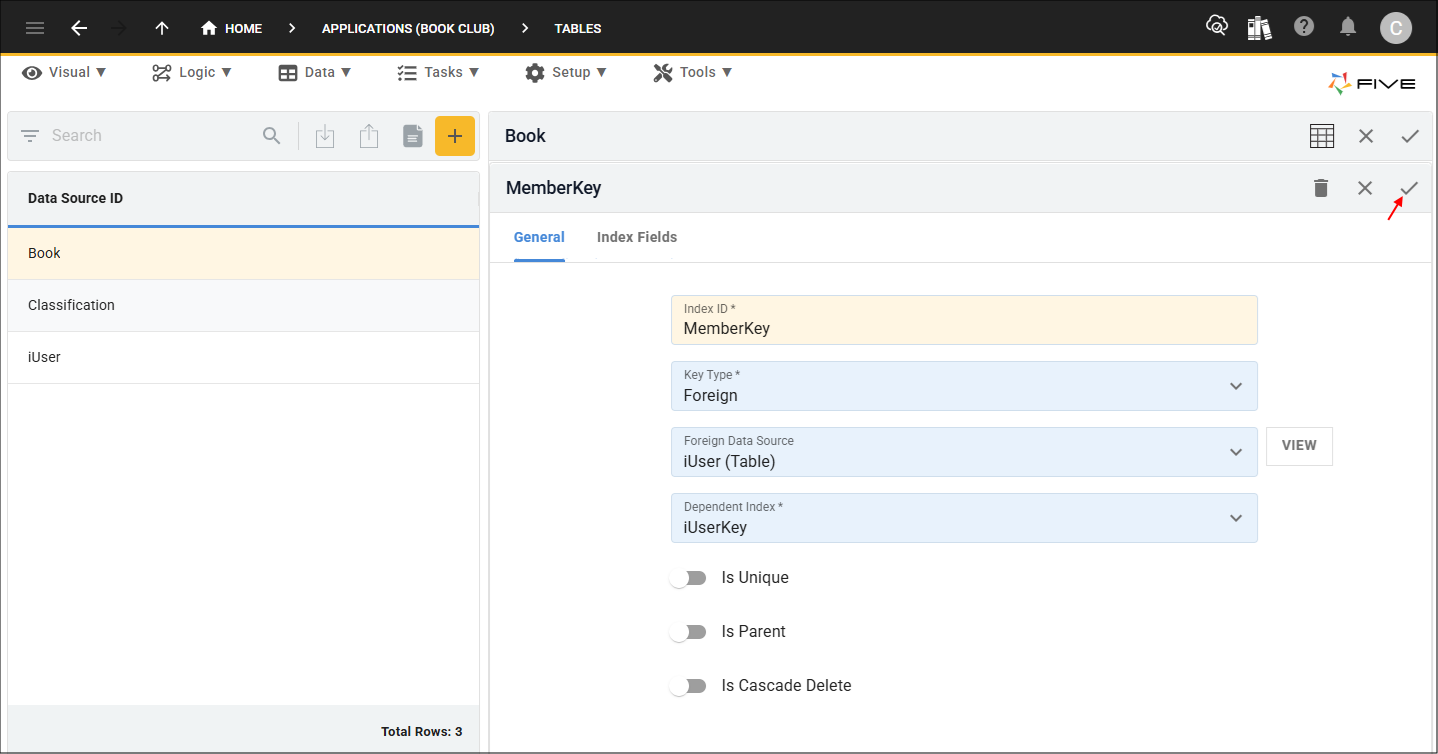1438x754 pixels.
Task: Cancel the Book form with X
Action: [x=1366, y=136]
